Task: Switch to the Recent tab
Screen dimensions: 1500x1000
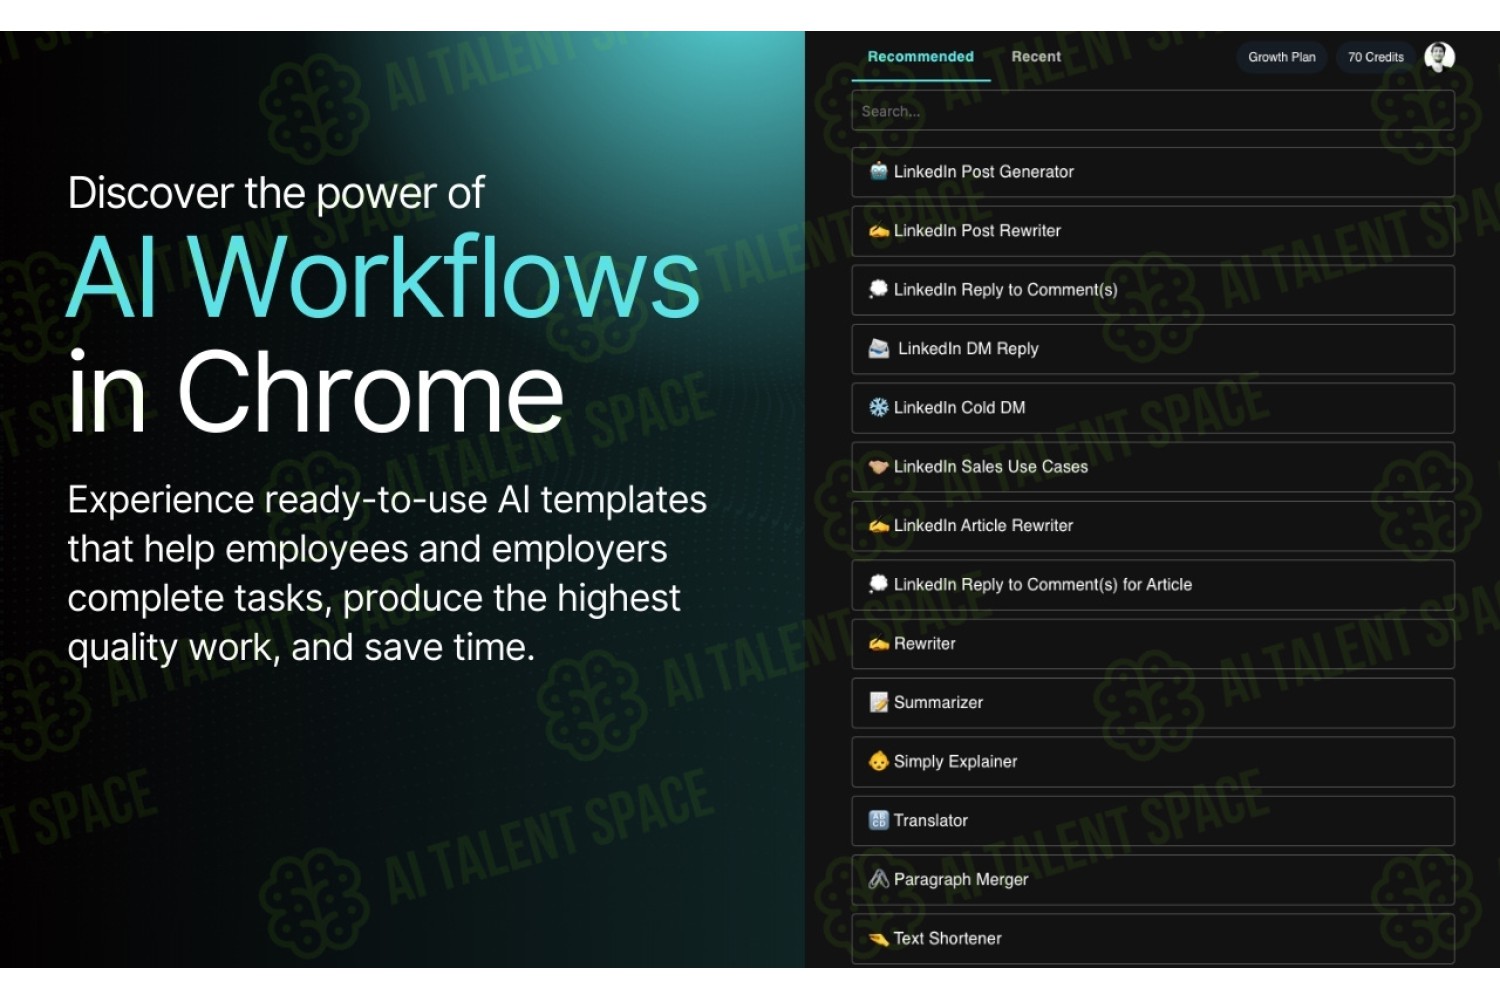Action: tap(1036, 57)
